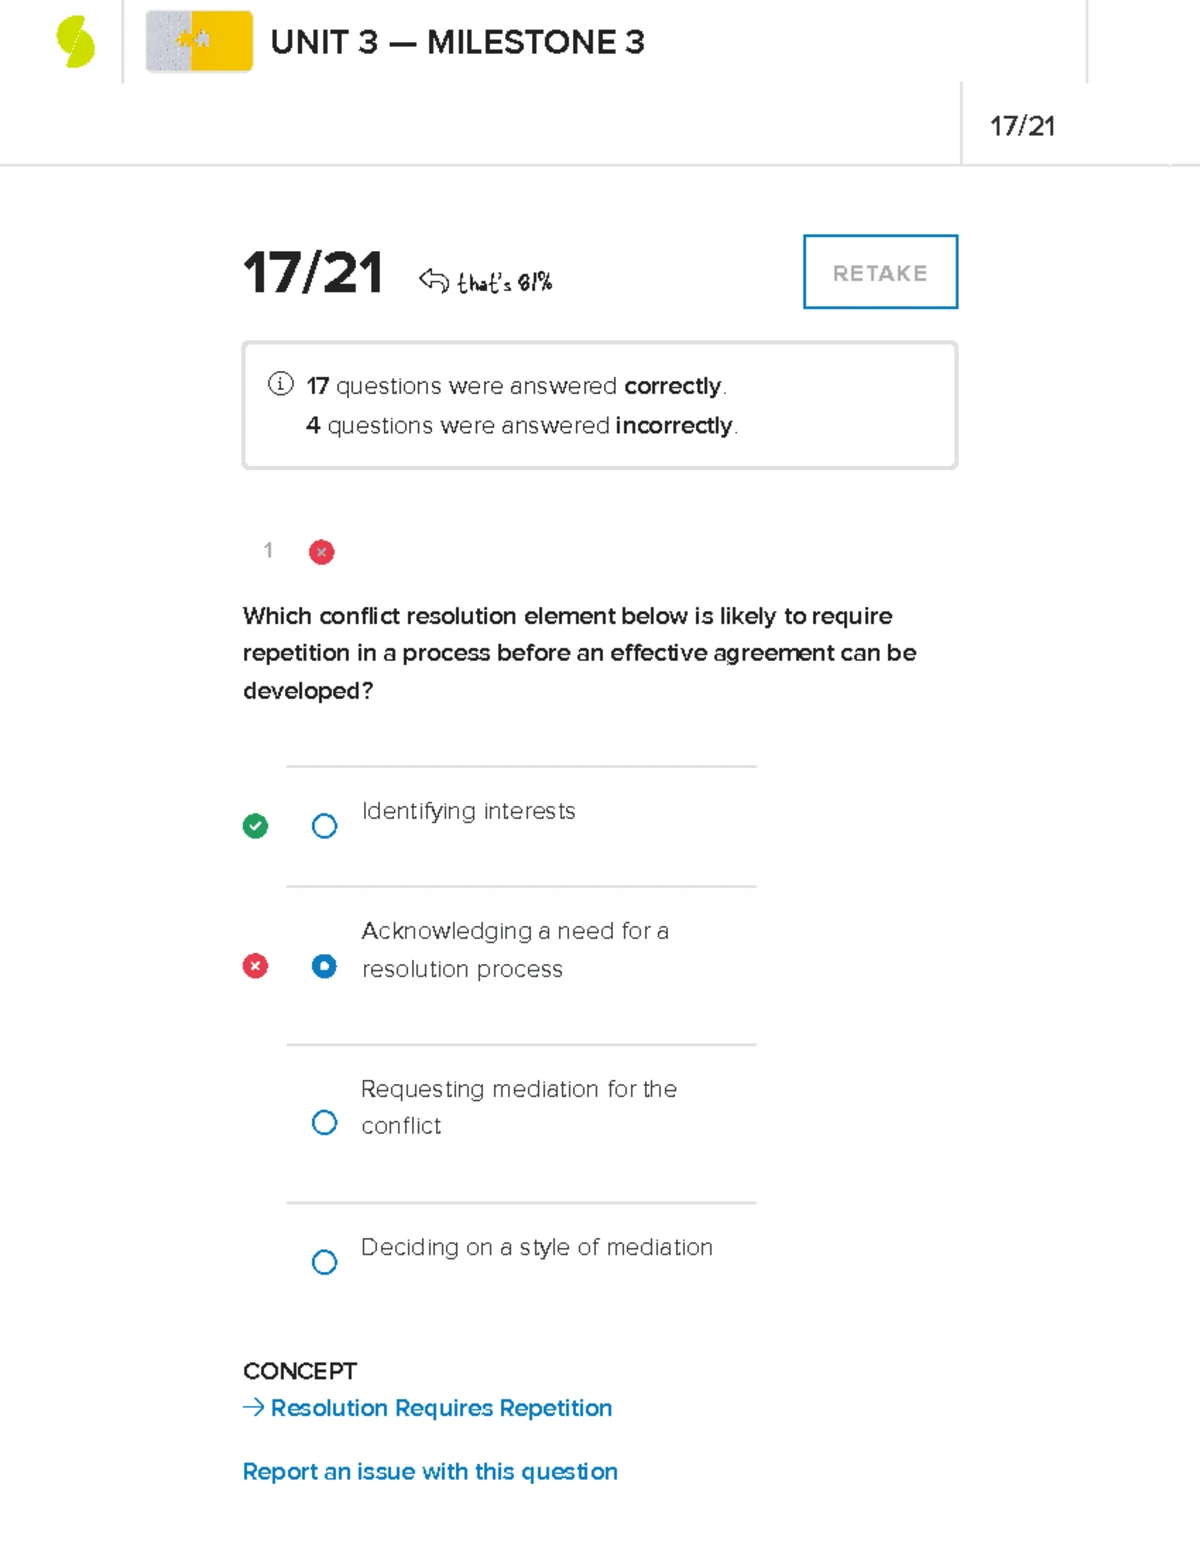The image size is (1200, 1553).
Task: Click Report an issue with this question
Action: pyautogui.click(x=430, y=1472)
